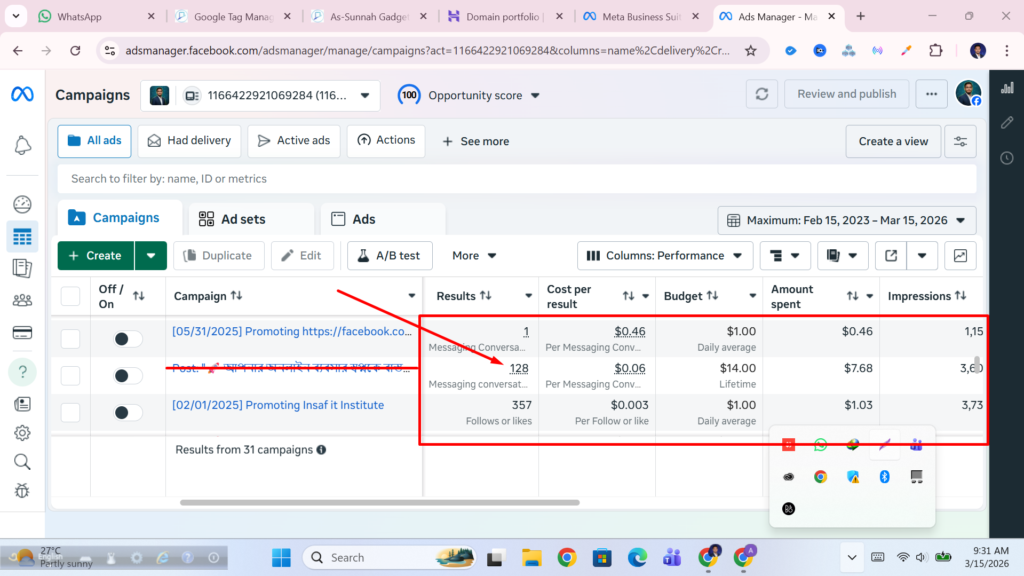Open the Promoting Insaf it Institute campaign link
Viewport: 1024px width, 576px height.
tap(278, 405)
